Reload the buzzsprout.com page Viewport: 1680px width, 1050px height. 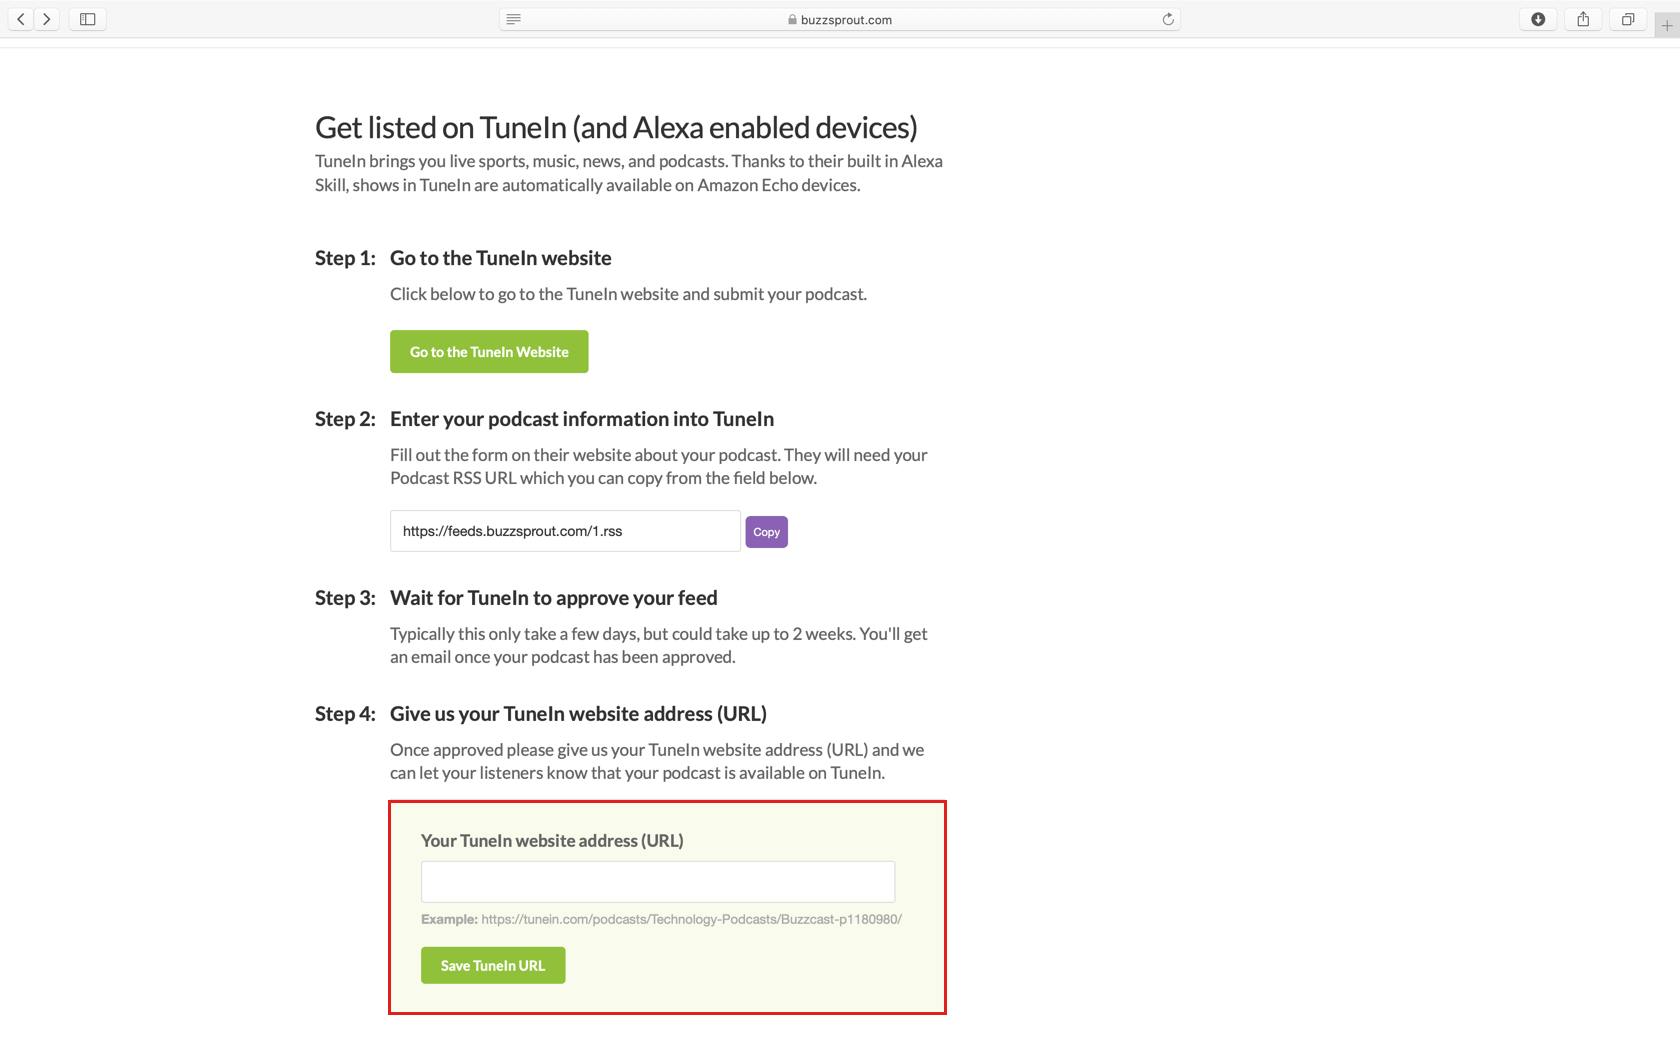1166,18
